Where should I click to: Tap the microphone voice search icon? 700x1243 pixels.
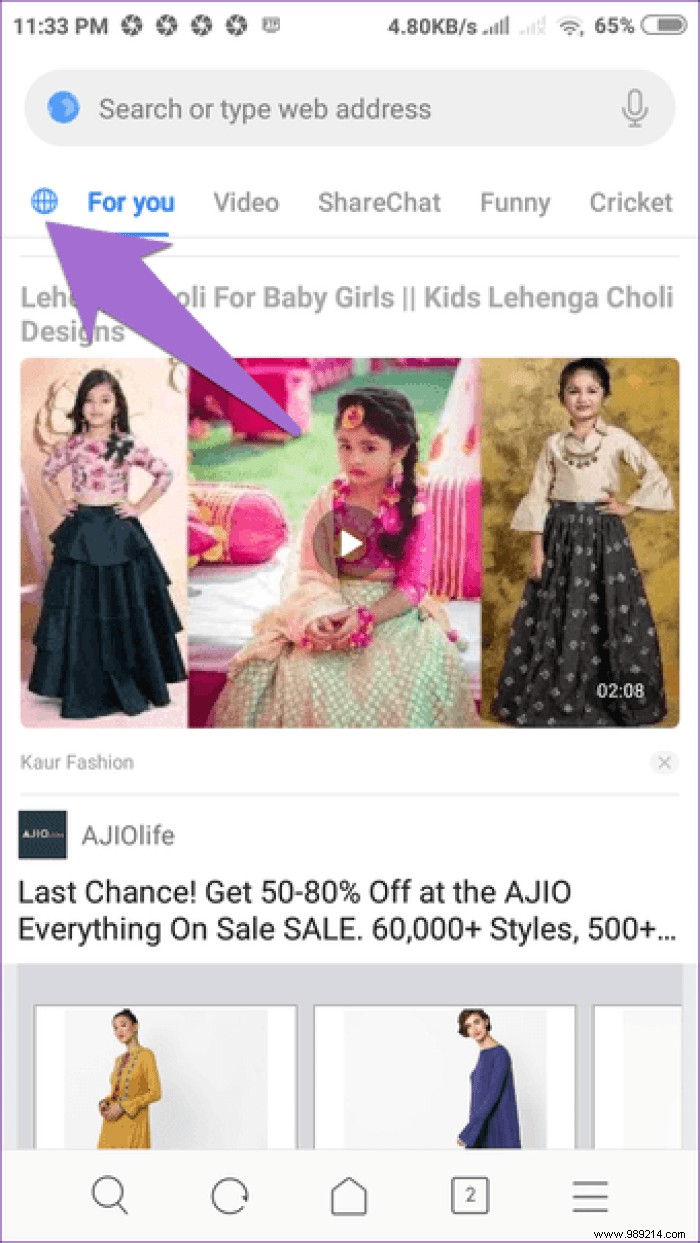[x=634, y=108]
